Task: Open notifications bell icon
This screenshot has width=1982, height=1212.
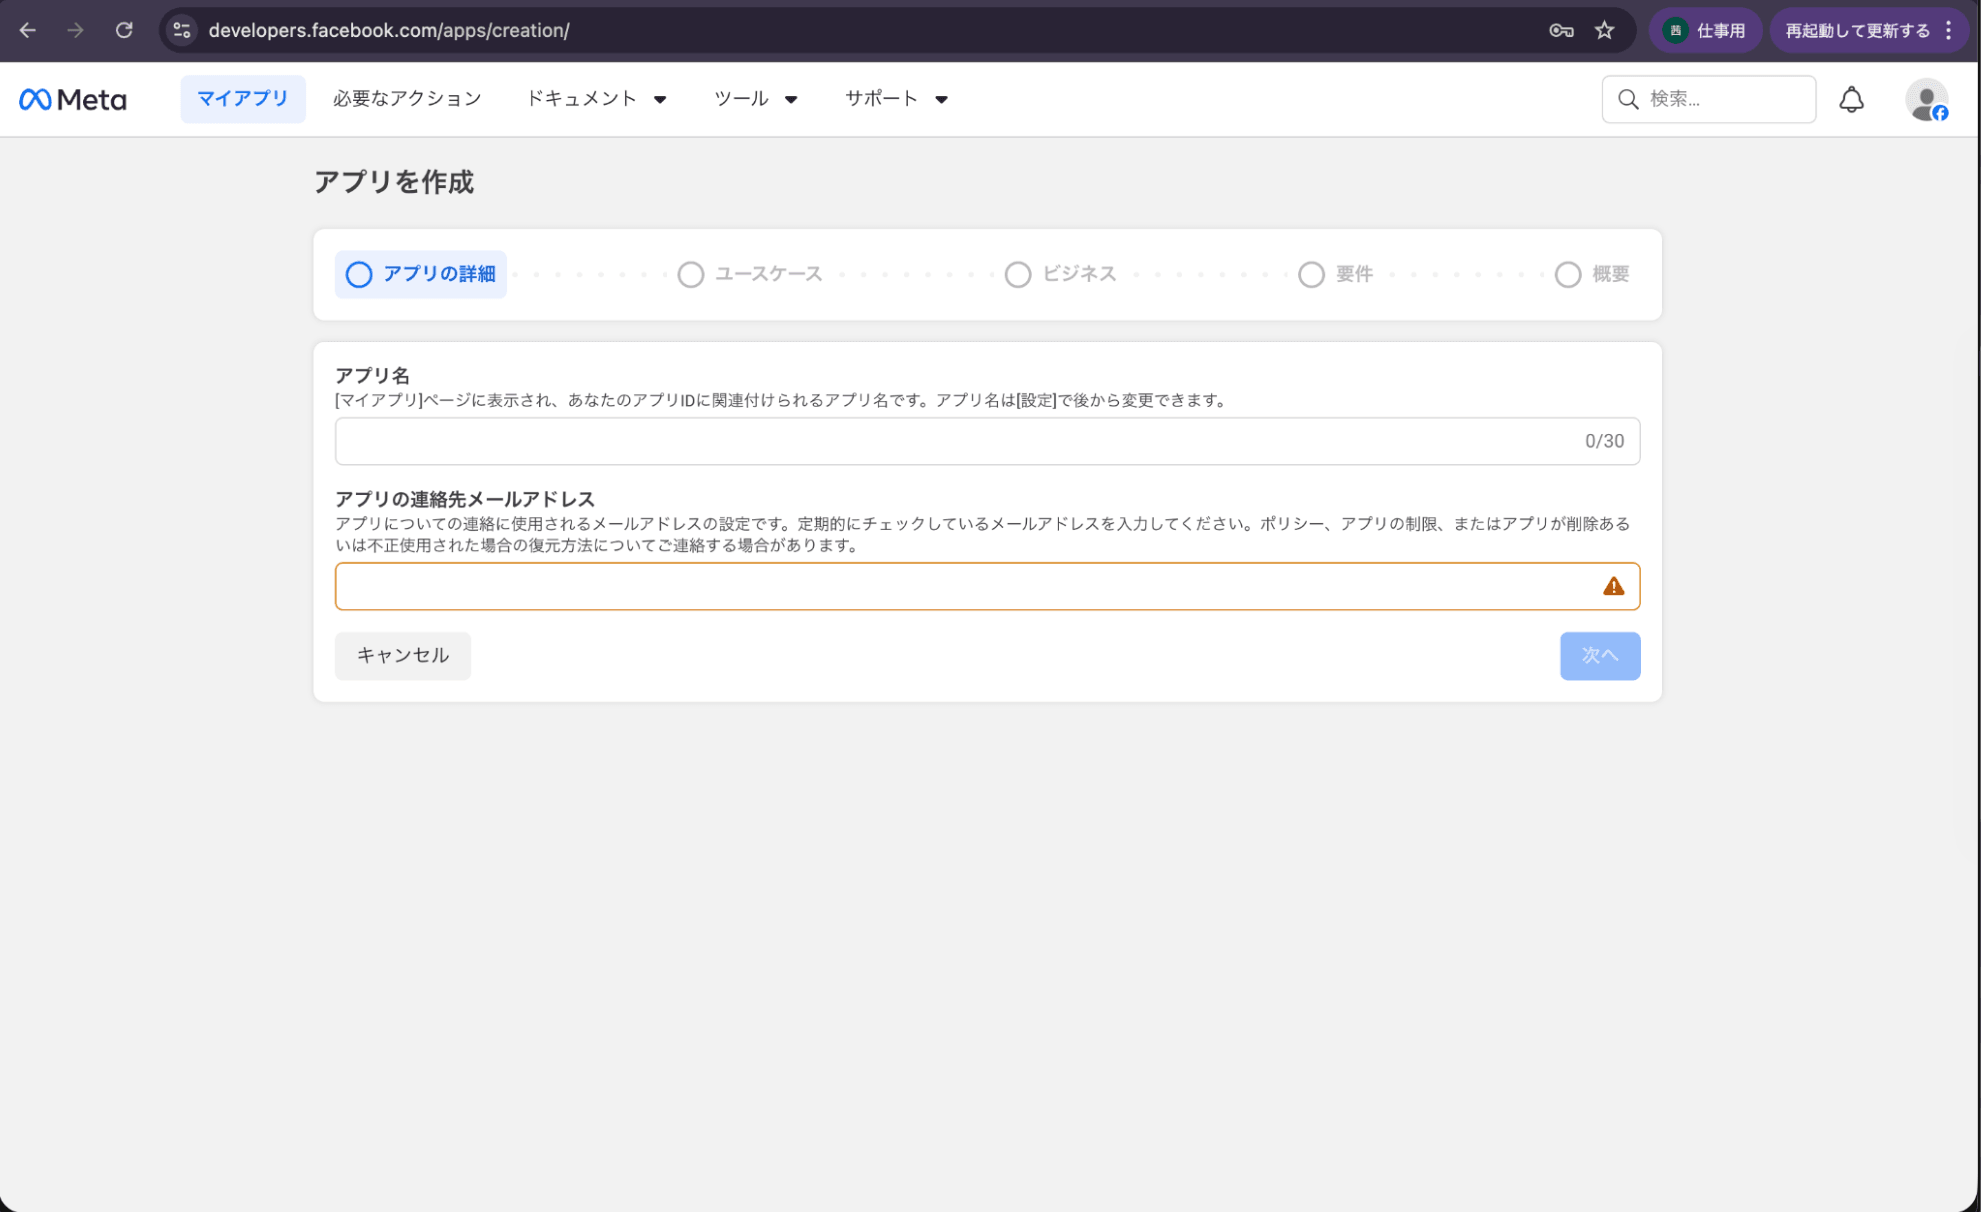Action: click(1851, 99)
